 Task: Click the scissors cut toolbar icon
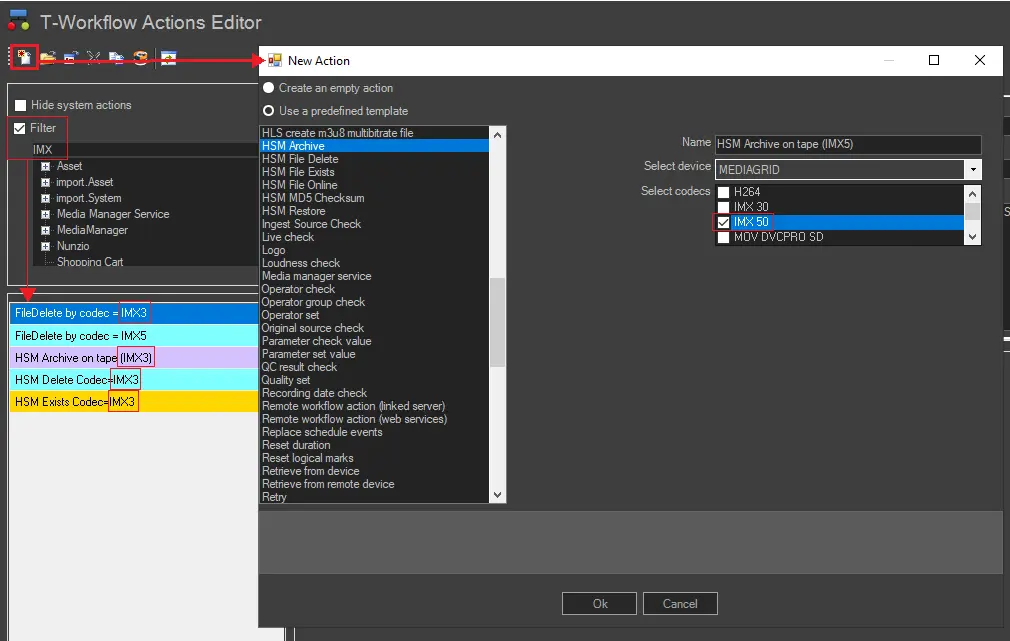[94, 58]
